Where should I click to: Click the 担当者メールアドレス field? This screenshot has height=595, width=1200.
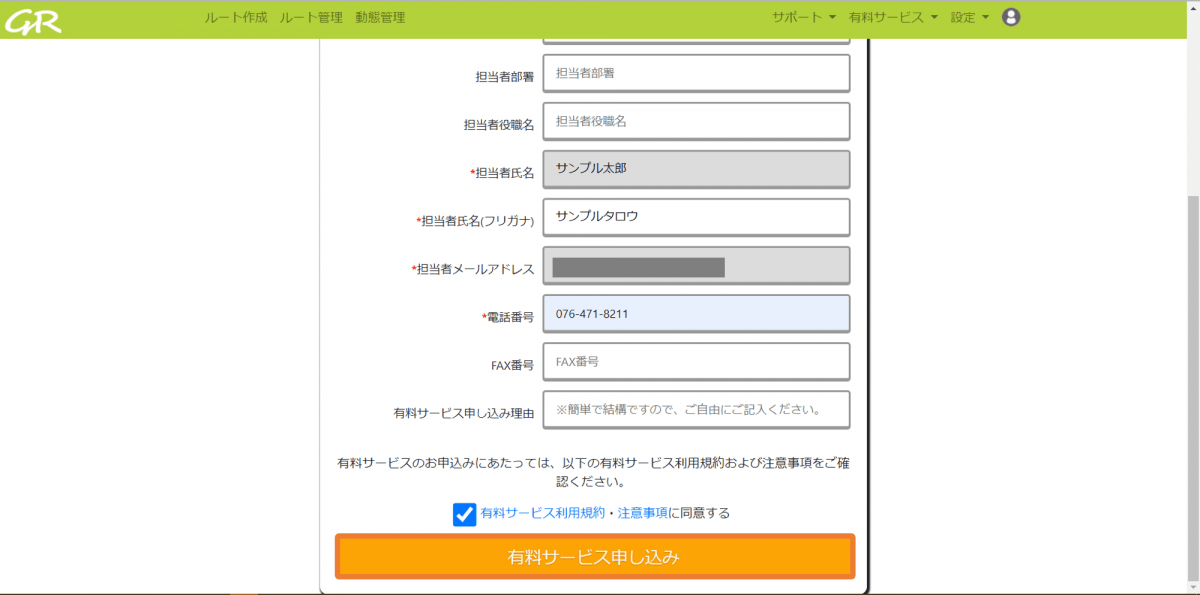point(696,266)
